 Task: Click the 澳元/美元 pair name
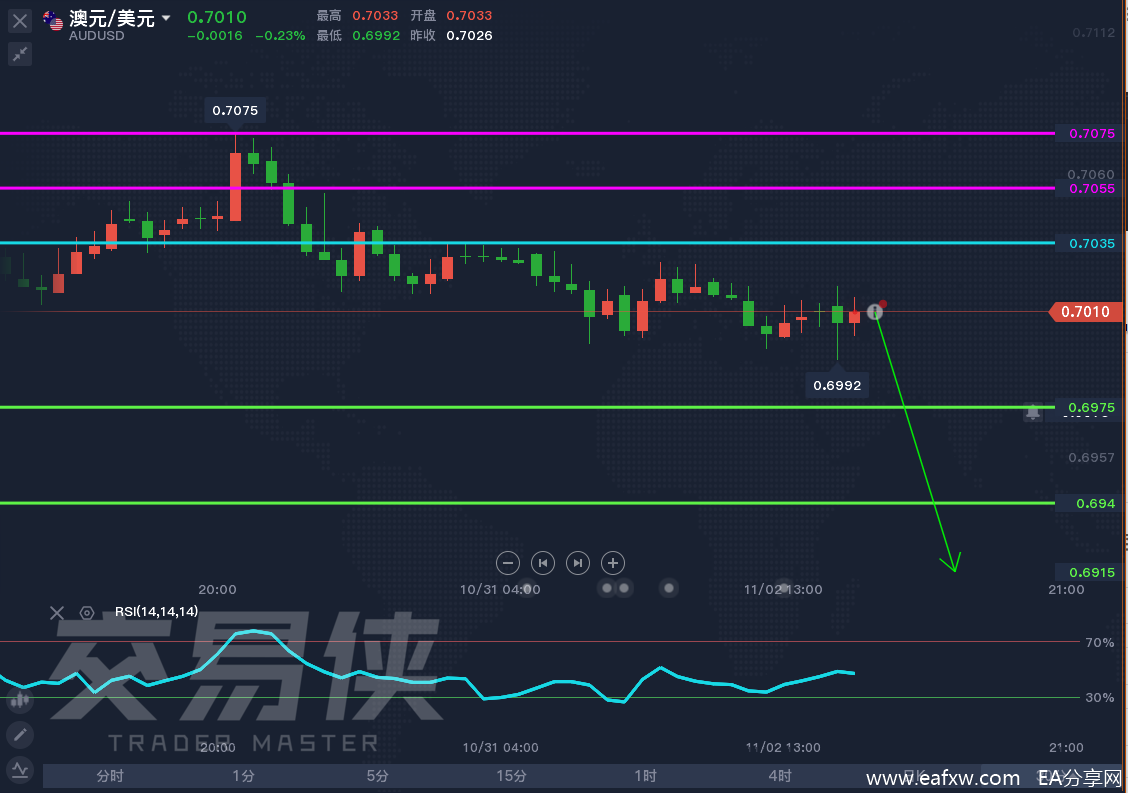coord(112,17)
